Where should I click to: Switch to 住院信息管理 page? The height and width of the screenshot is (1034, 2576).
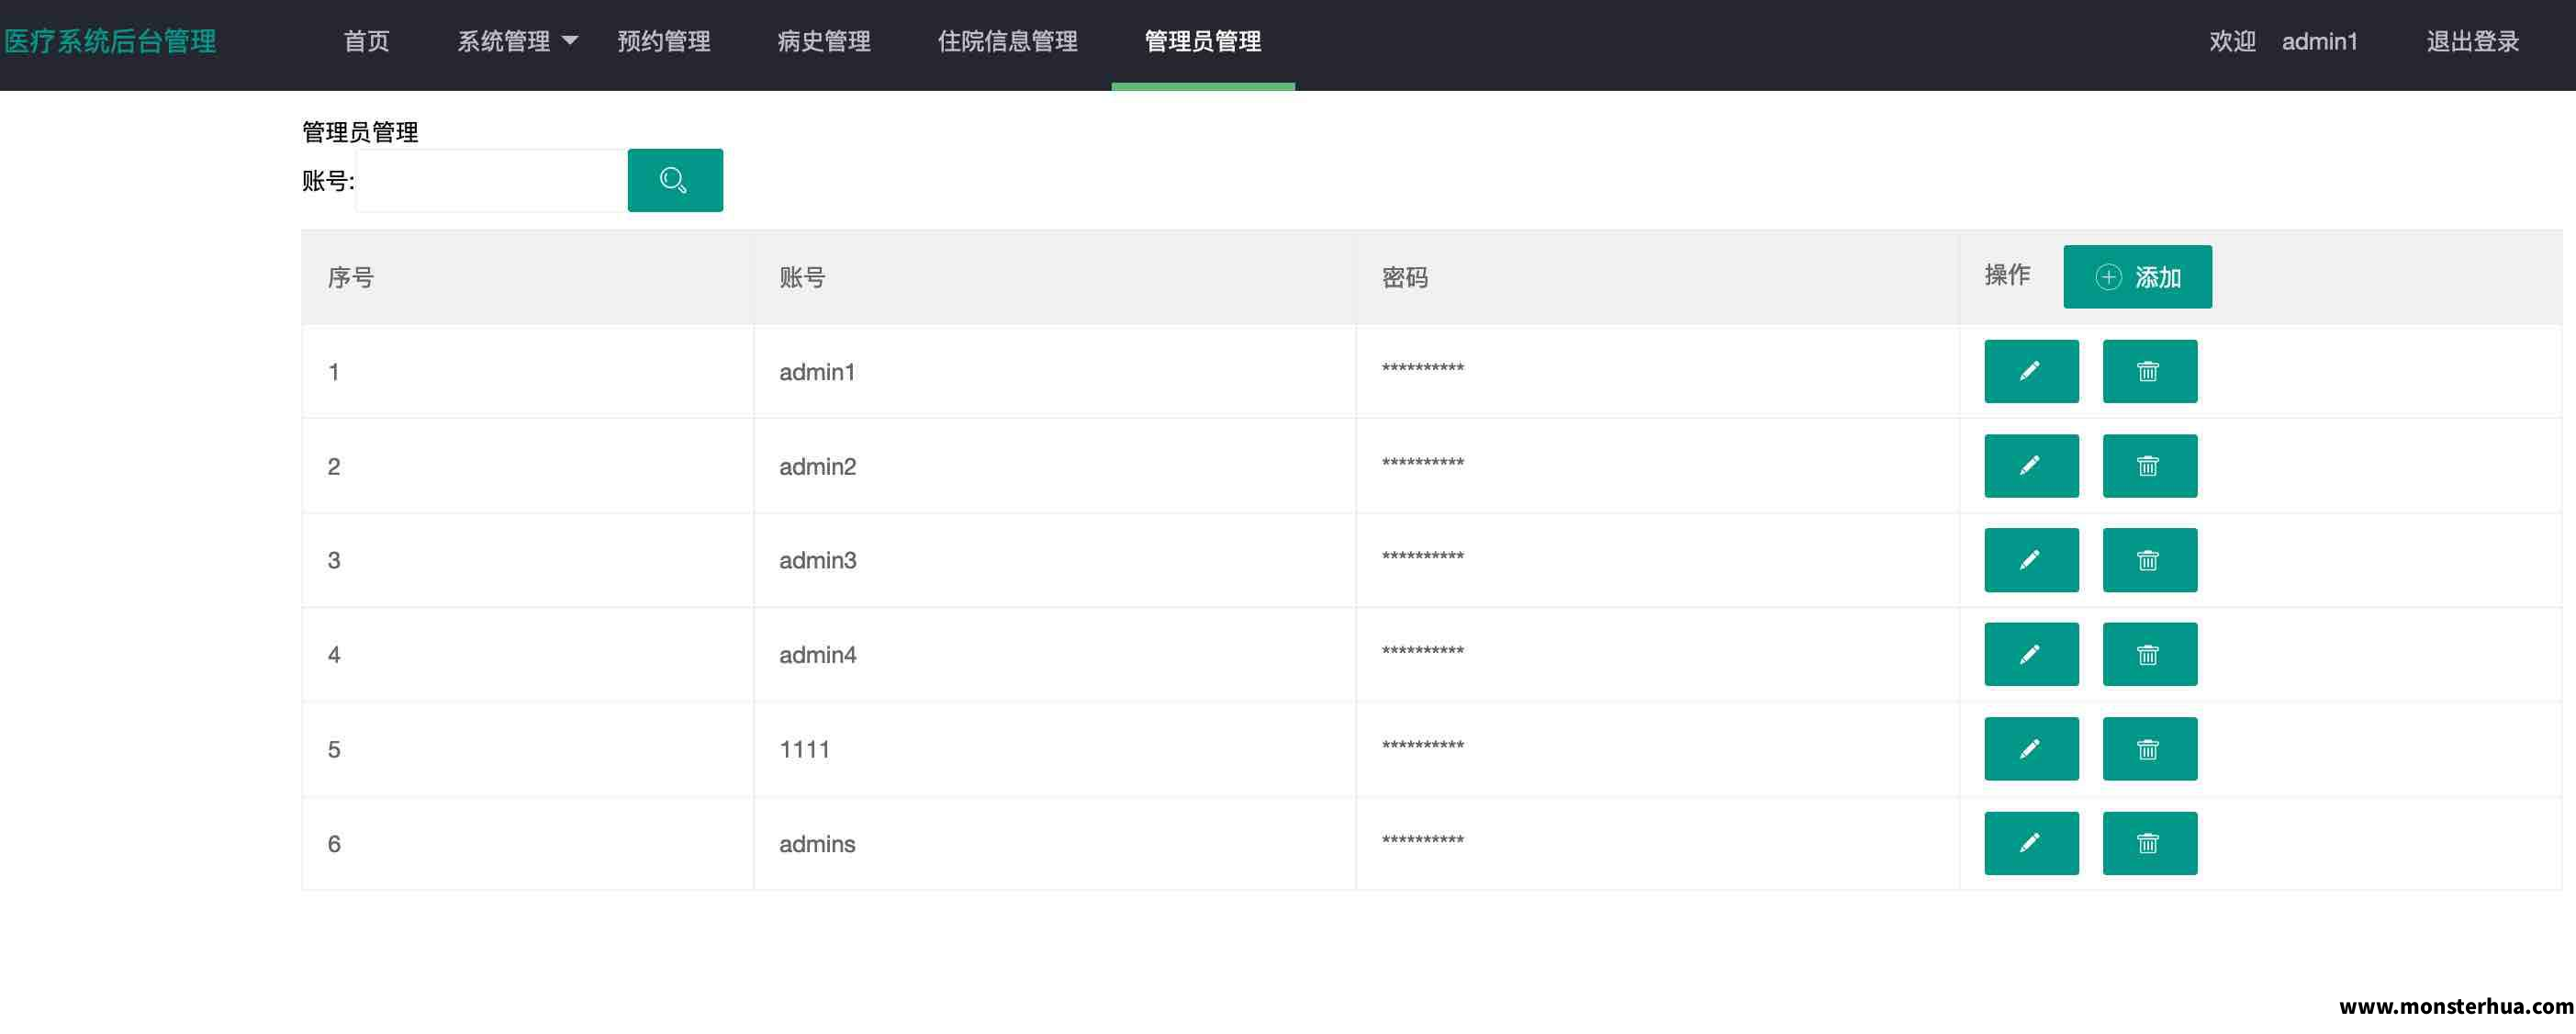1007,41
